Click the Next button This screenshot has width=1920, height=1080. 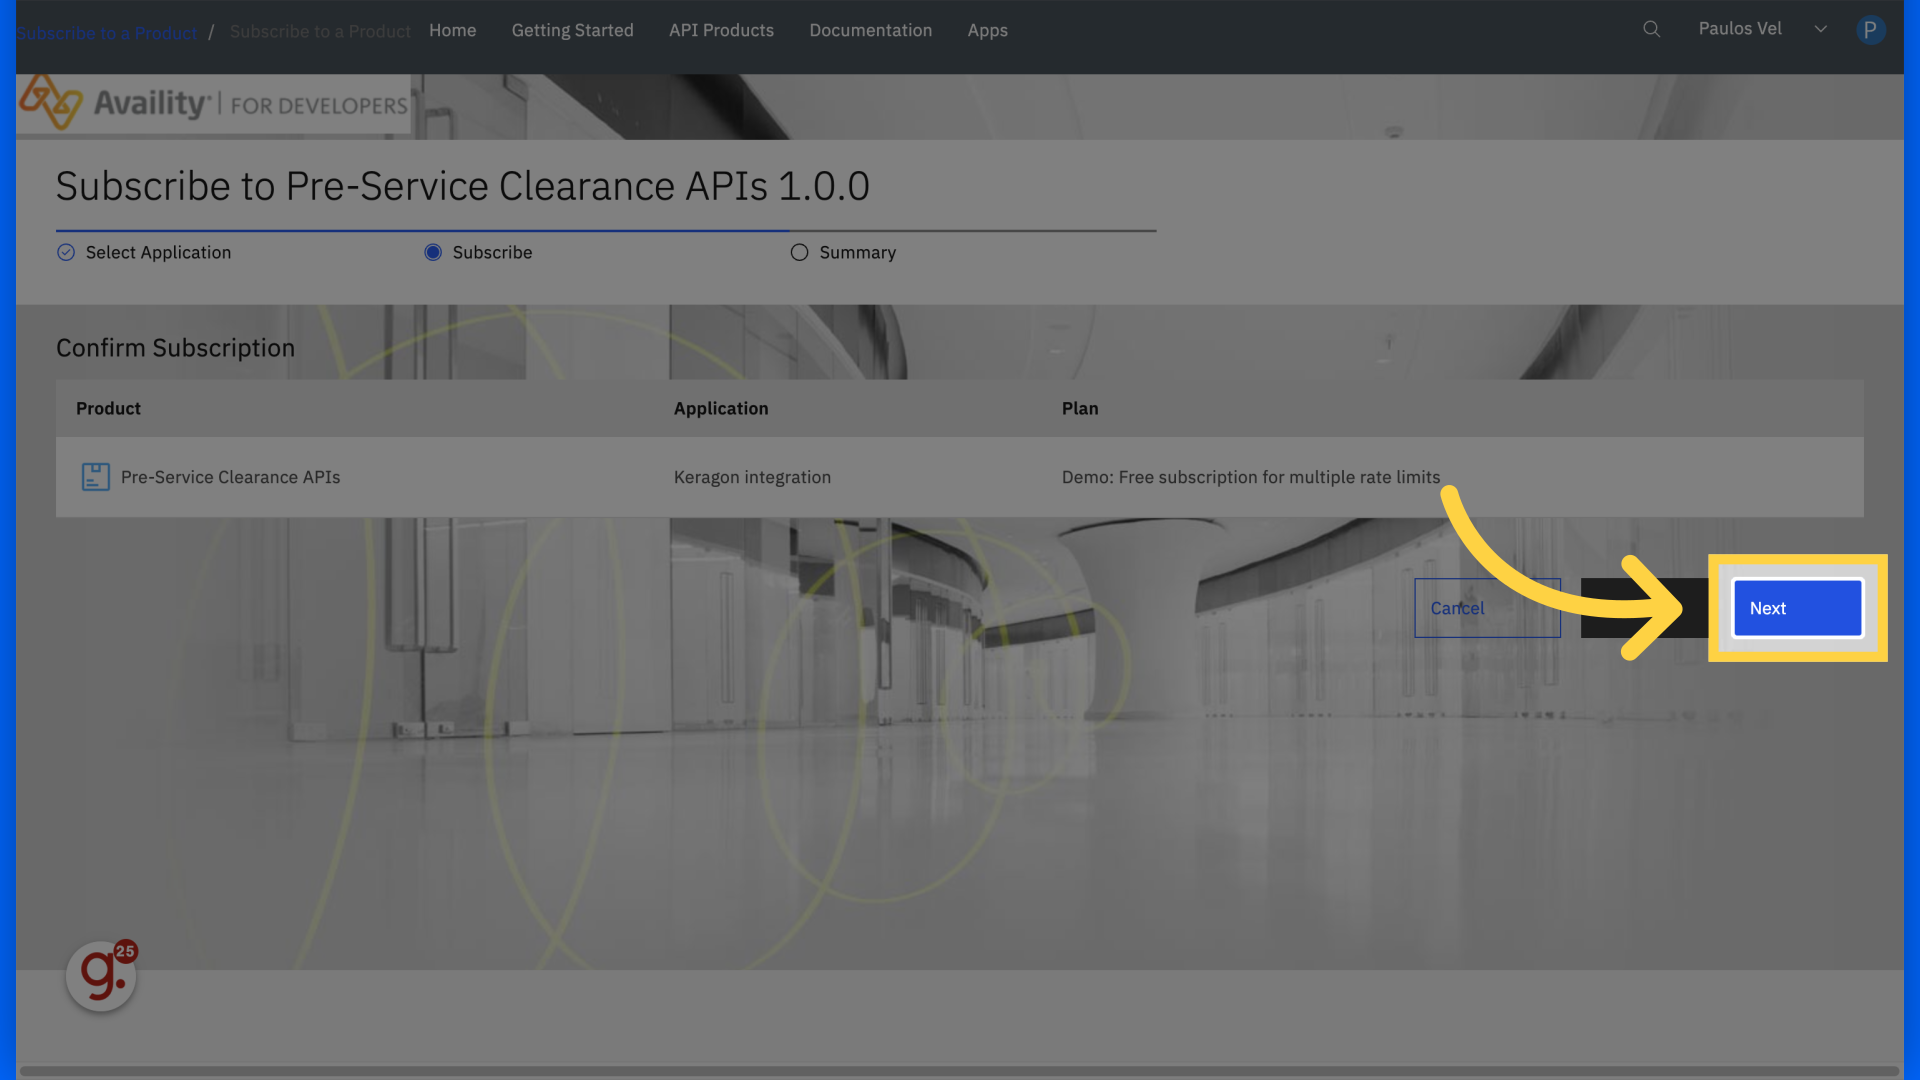pos(1797,608)
